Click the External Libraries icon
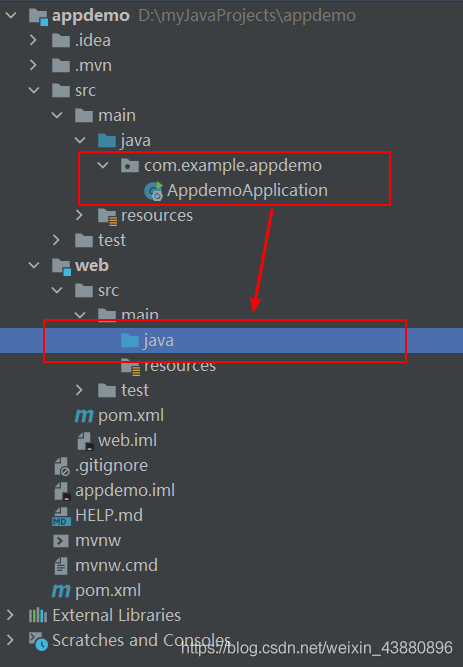463x667 pixels. pos(38,615)
